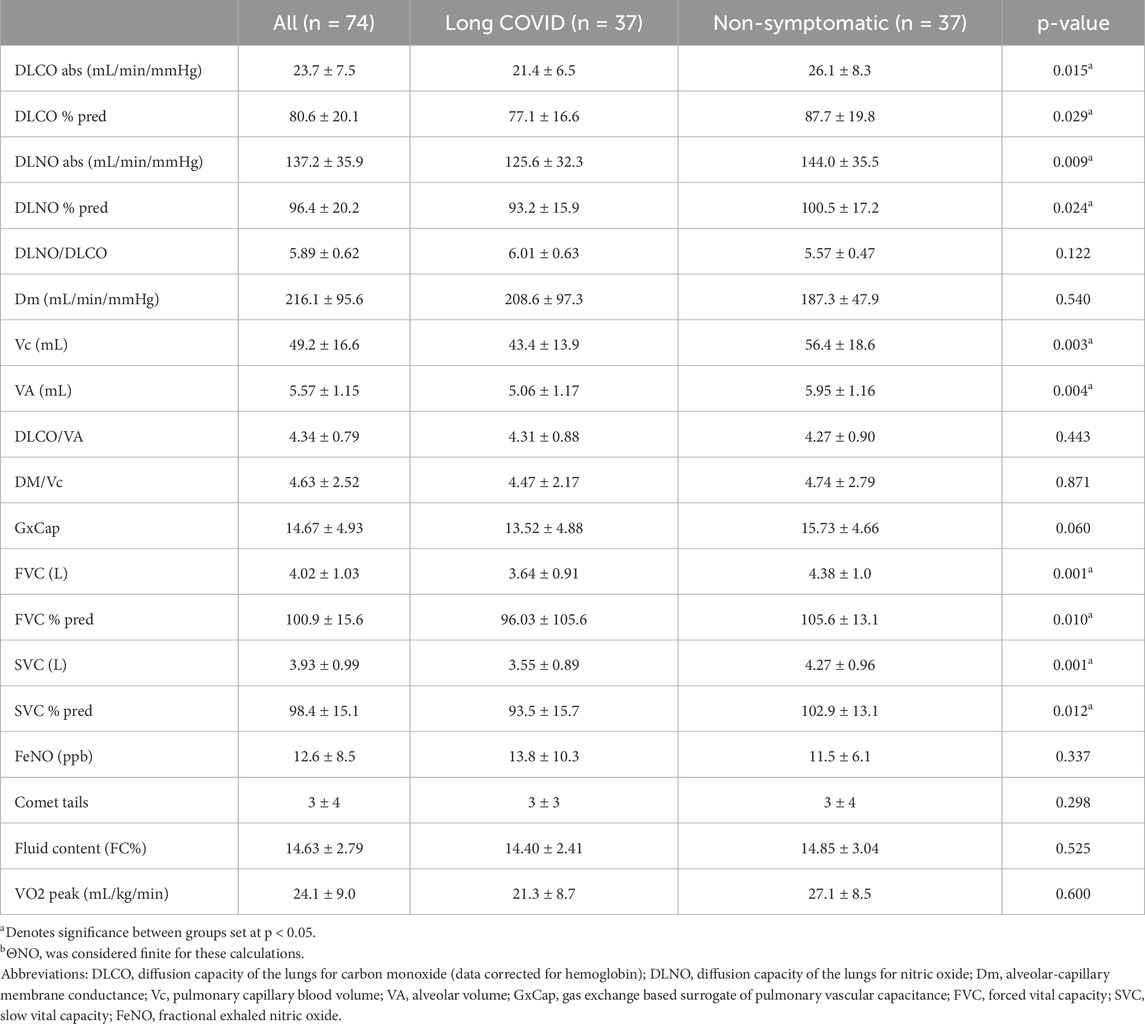The image size is (1145, 1024).
Task: Click the 0.015 p-value for DLCO abs
Action: pos(1073,70)
